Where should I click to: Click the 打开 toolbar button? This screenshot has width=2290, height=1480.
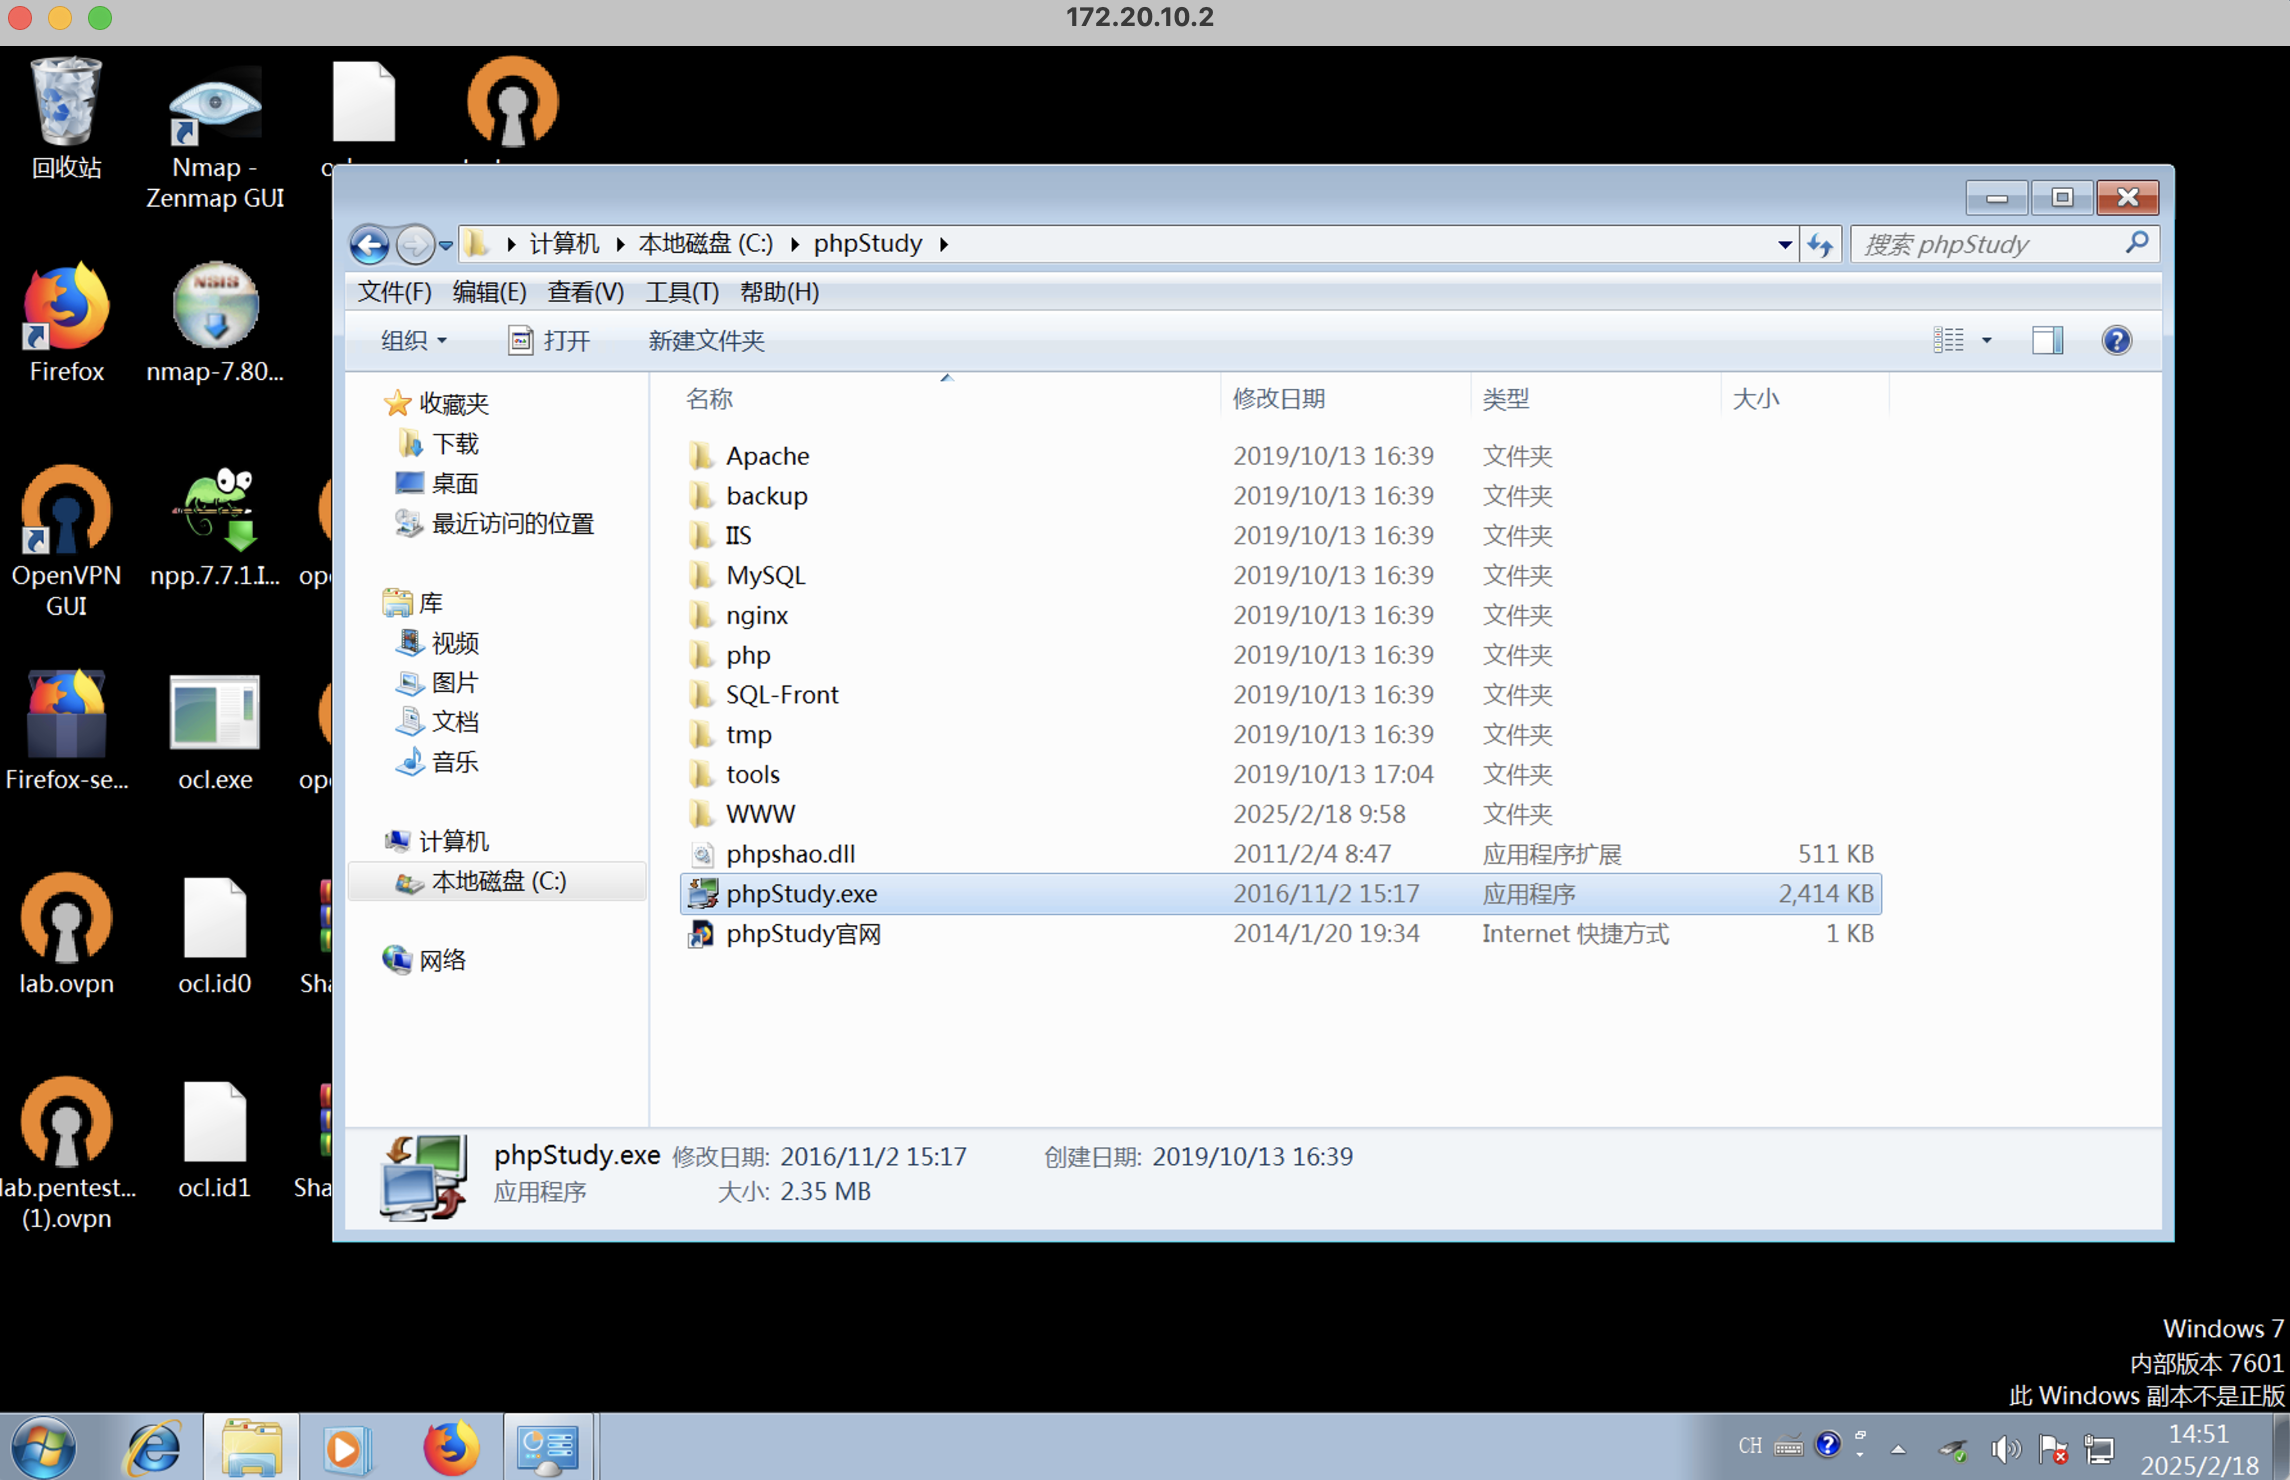click(549, 341)
